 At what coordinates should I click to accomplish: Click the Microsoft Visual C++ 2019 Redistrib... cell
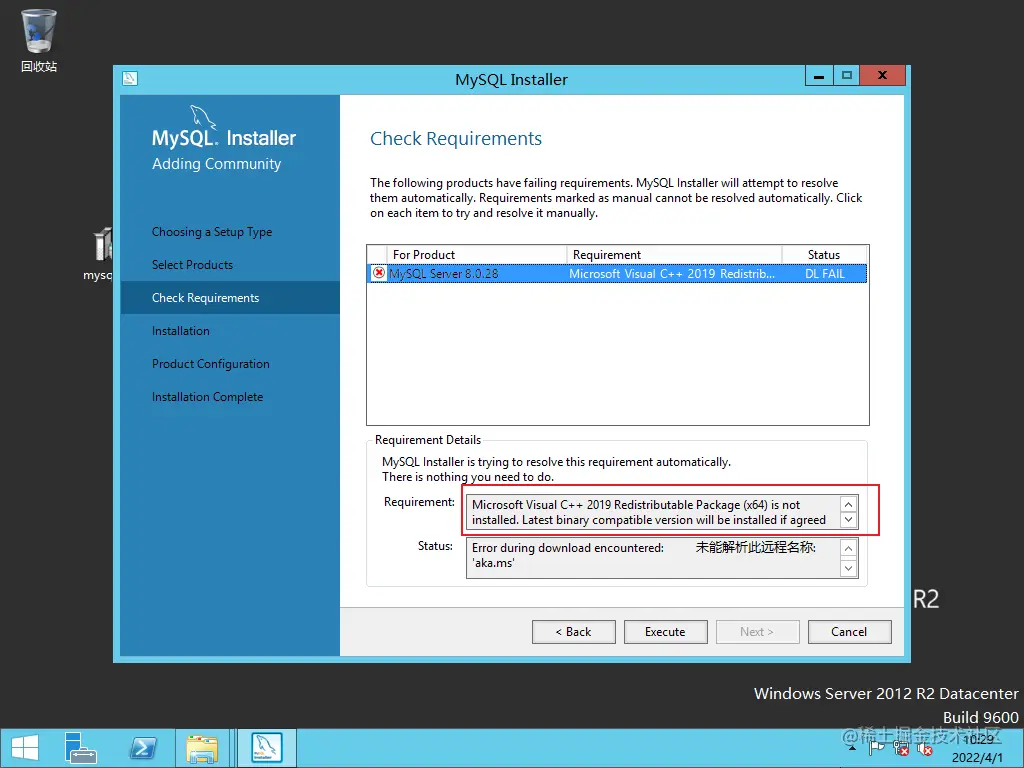point(672,274)
